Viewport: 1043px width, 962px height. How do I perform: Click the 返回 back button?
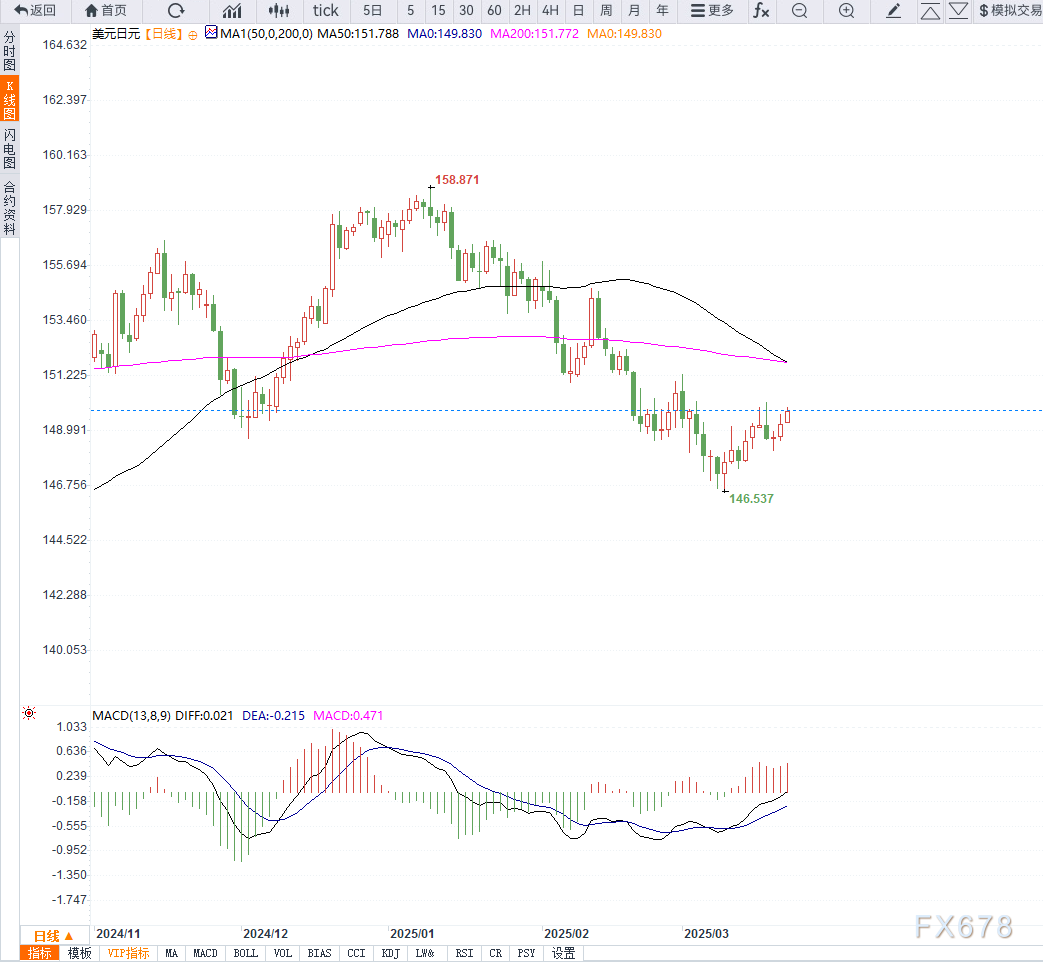[x=35, y=11]
